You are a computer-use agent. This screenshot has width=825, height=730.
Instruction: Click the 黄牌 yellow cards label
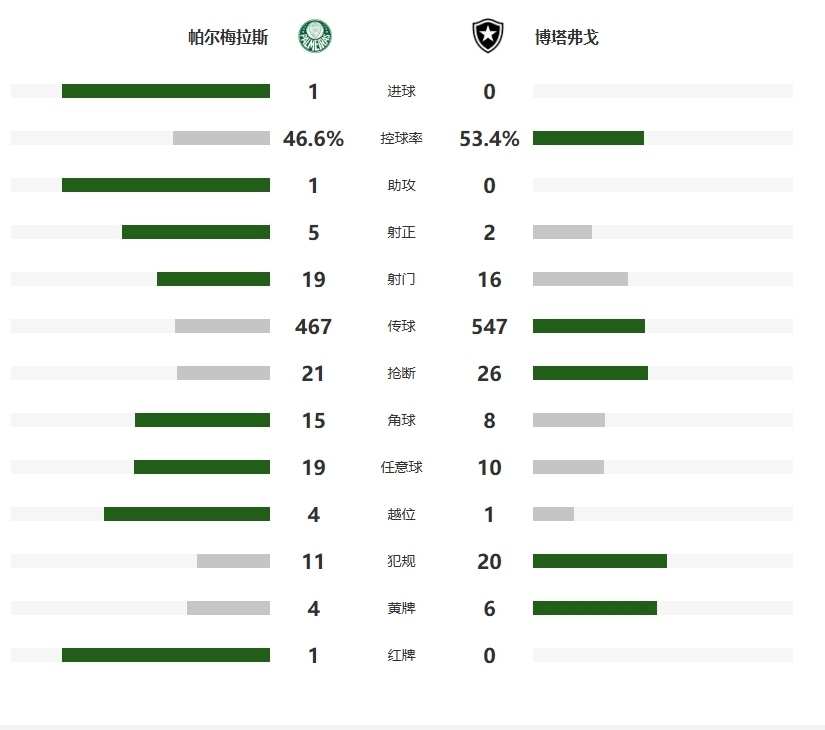click(401, 608)
